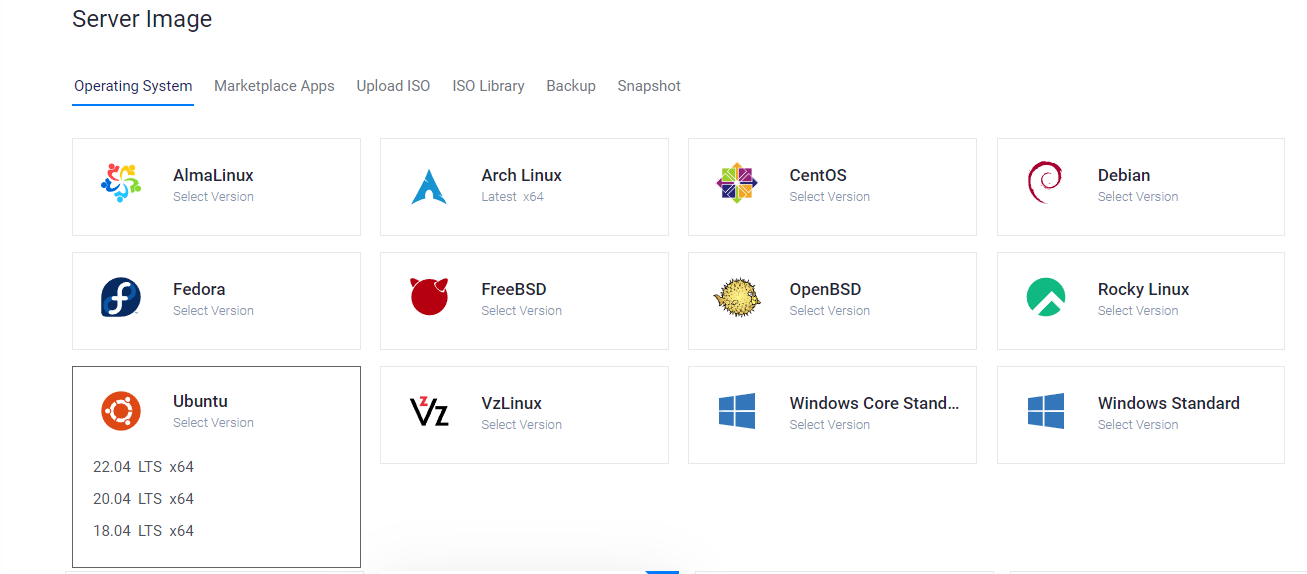The image size is (1307, 574).
Task: Open Select Version under Rocky Linux
Action: point(1138,311)
